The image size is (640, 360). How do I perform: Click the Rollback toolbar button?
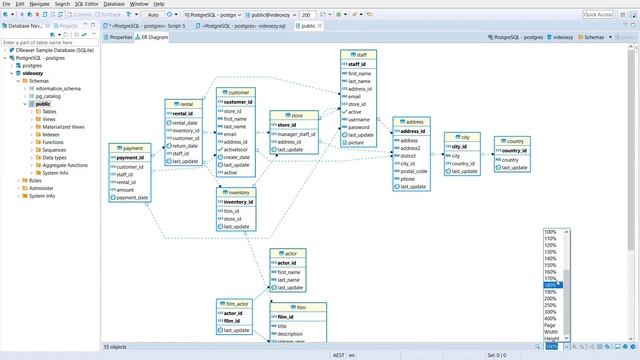click(108, 15)
